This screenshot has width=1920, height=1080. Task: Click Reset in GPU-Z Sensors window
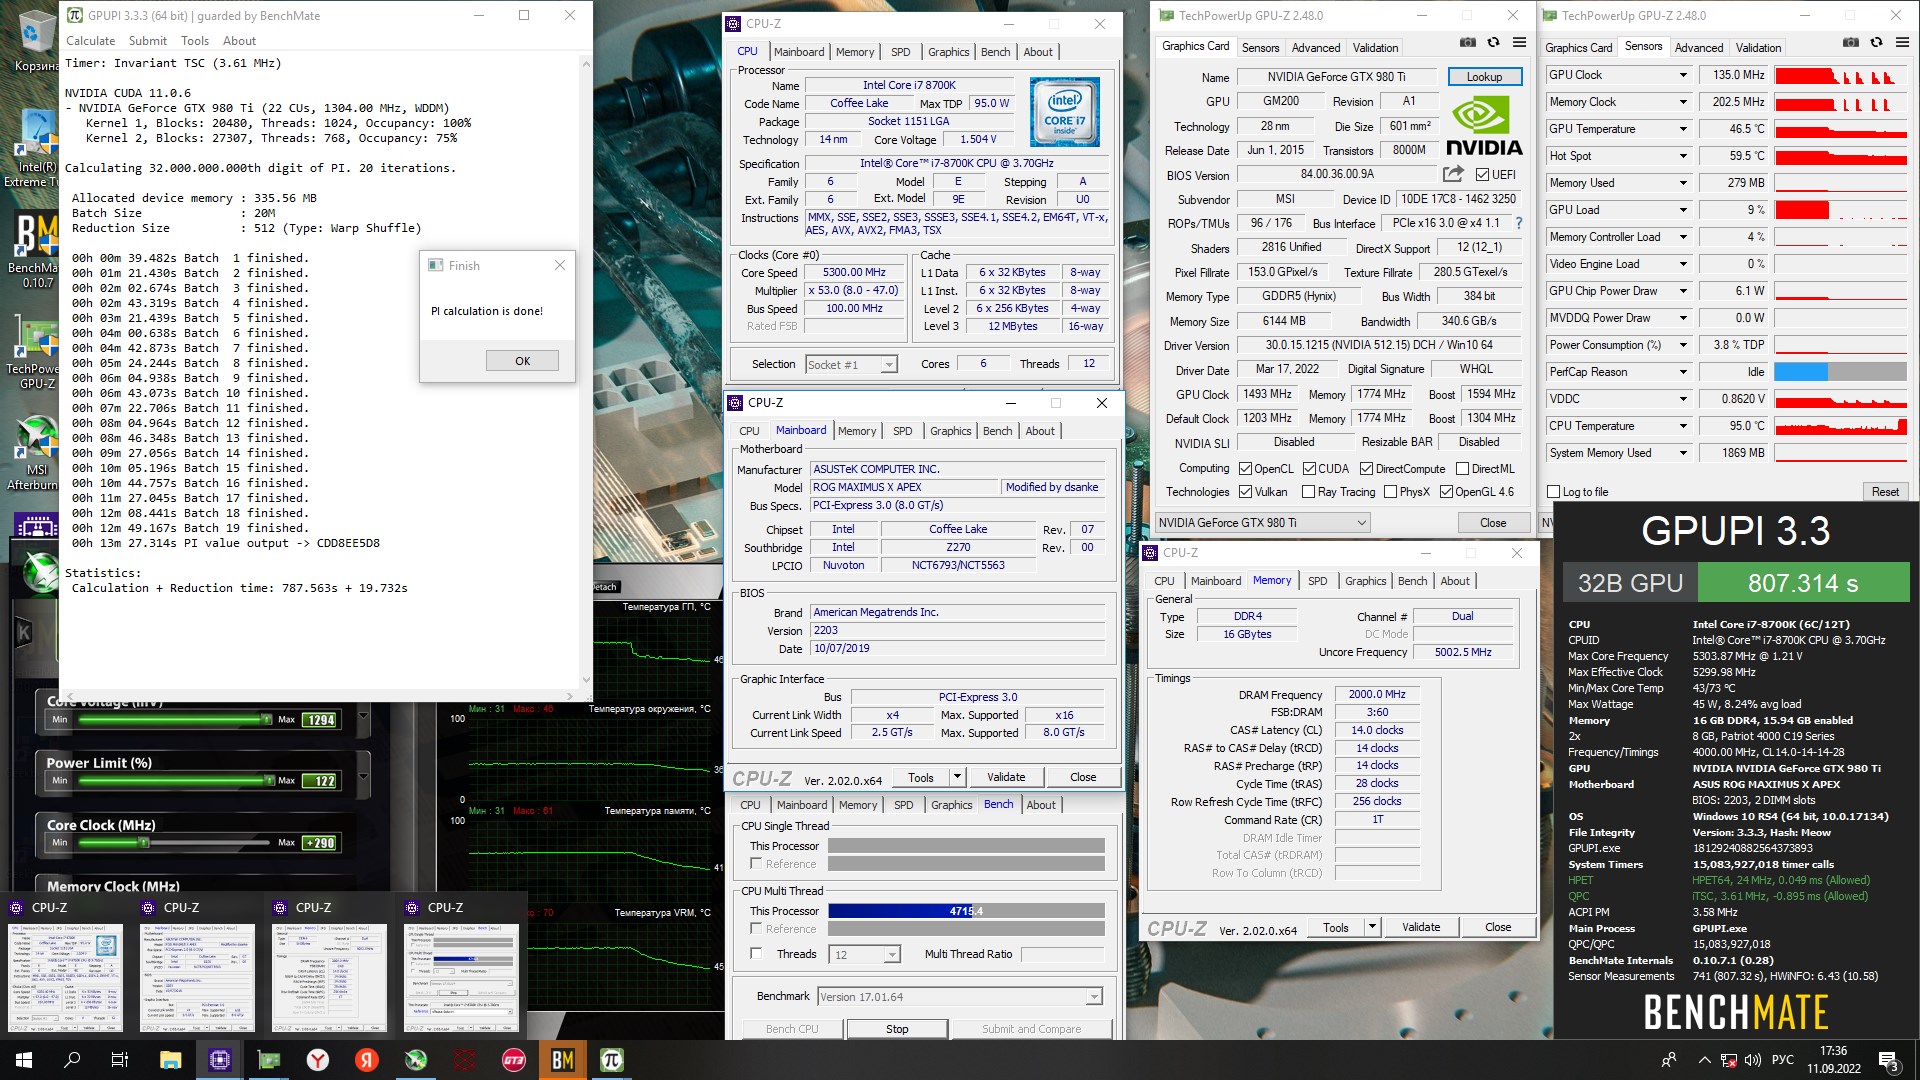coord(1885,492)
